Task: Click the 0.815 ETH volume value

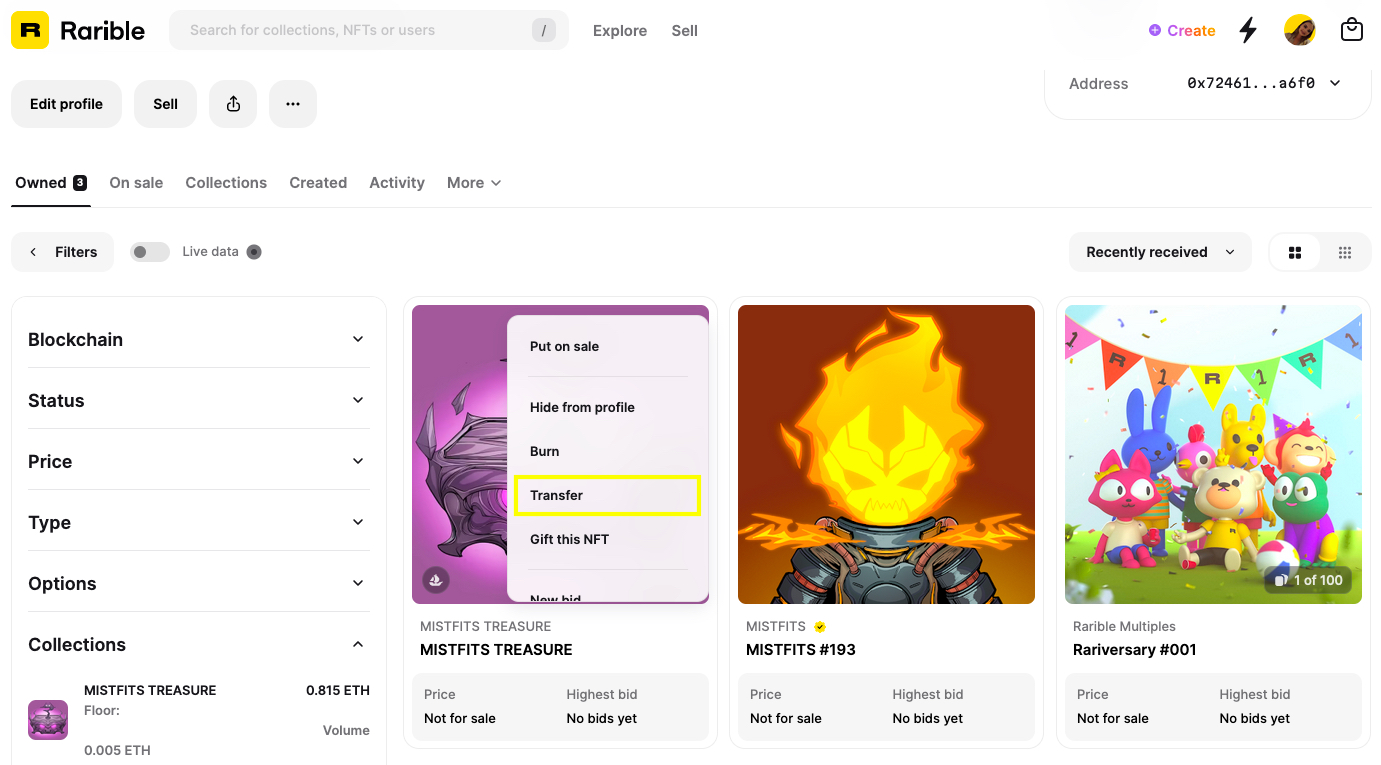Action: click(x=338, y=691)
